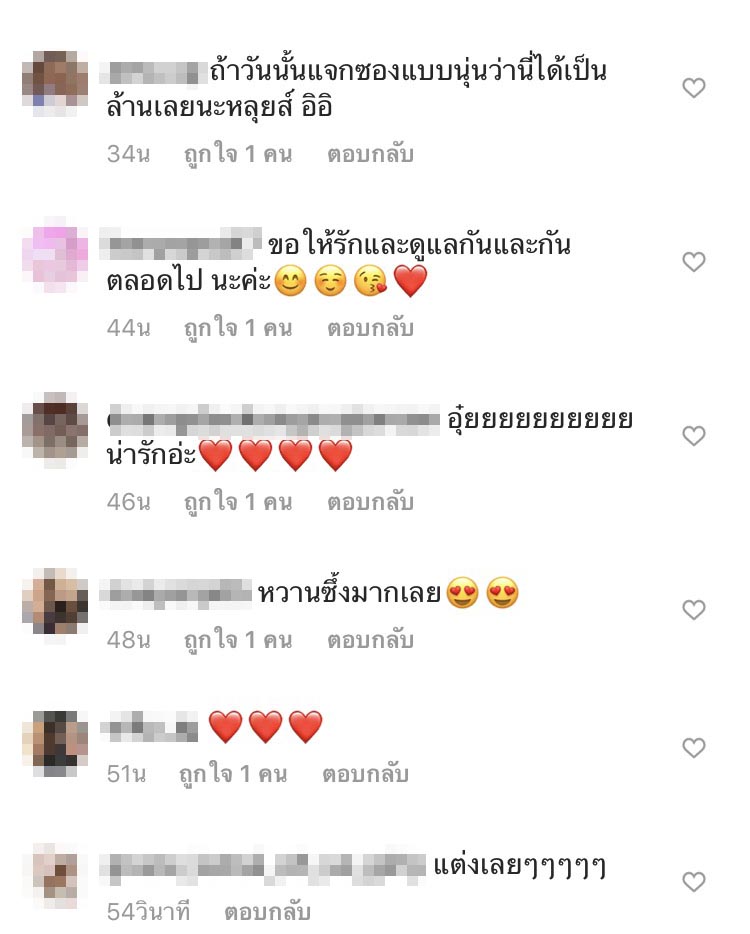Screen dimensions: 750x934
Task: Reply to the 51น hearts comment
Action: (365, 774)
